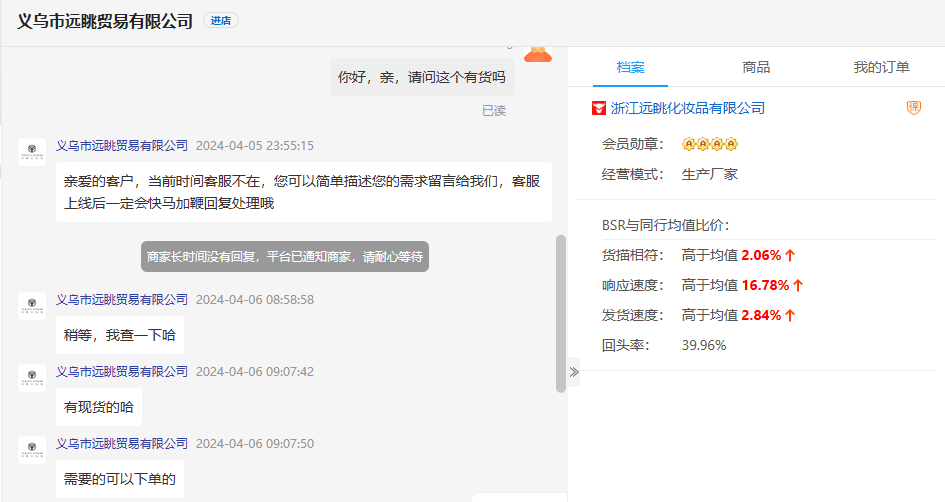Click the red shop icon before company name
This screenshot has height=502, width=945.
tap(598, 108)
